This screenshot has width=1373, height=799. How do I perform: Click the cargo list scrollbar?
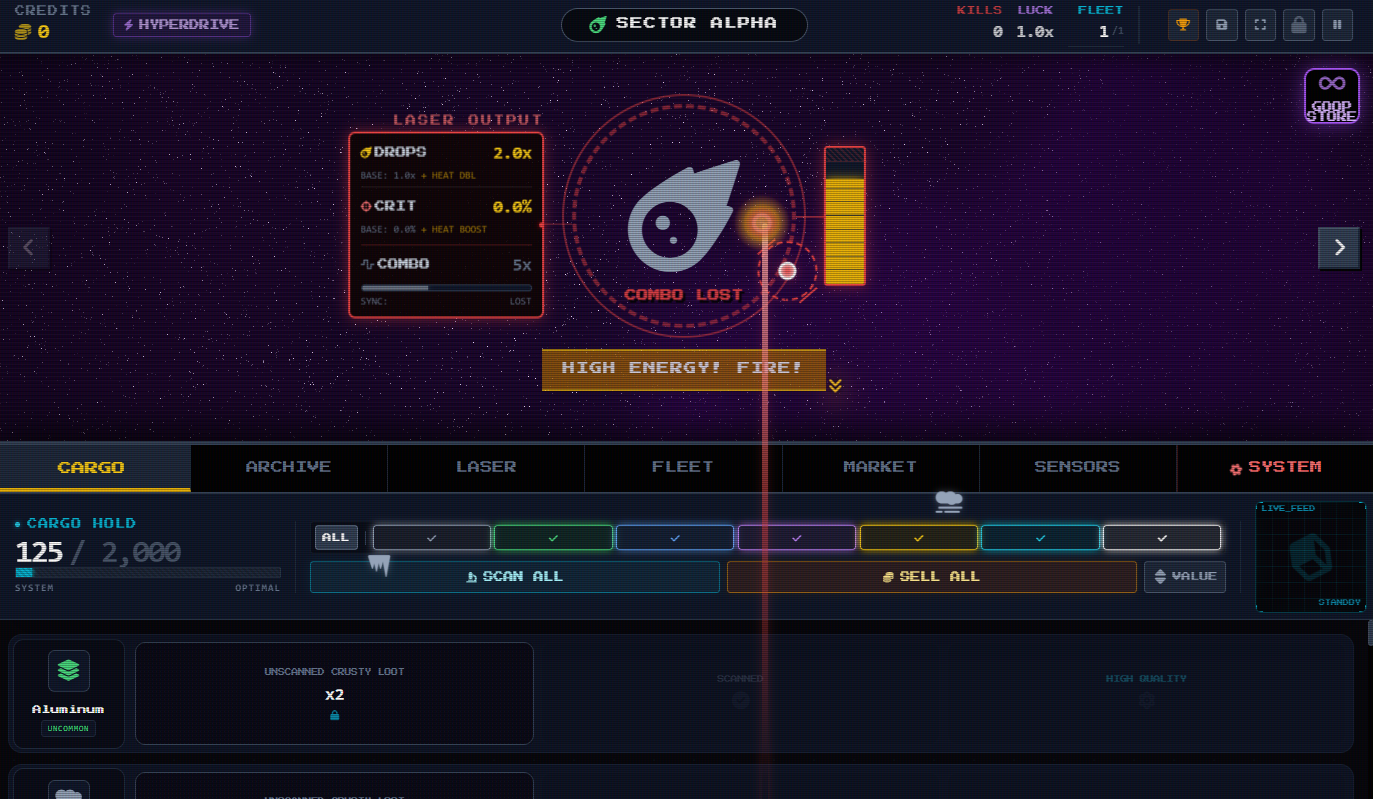pyautogui.click(x=1369, y=633)
